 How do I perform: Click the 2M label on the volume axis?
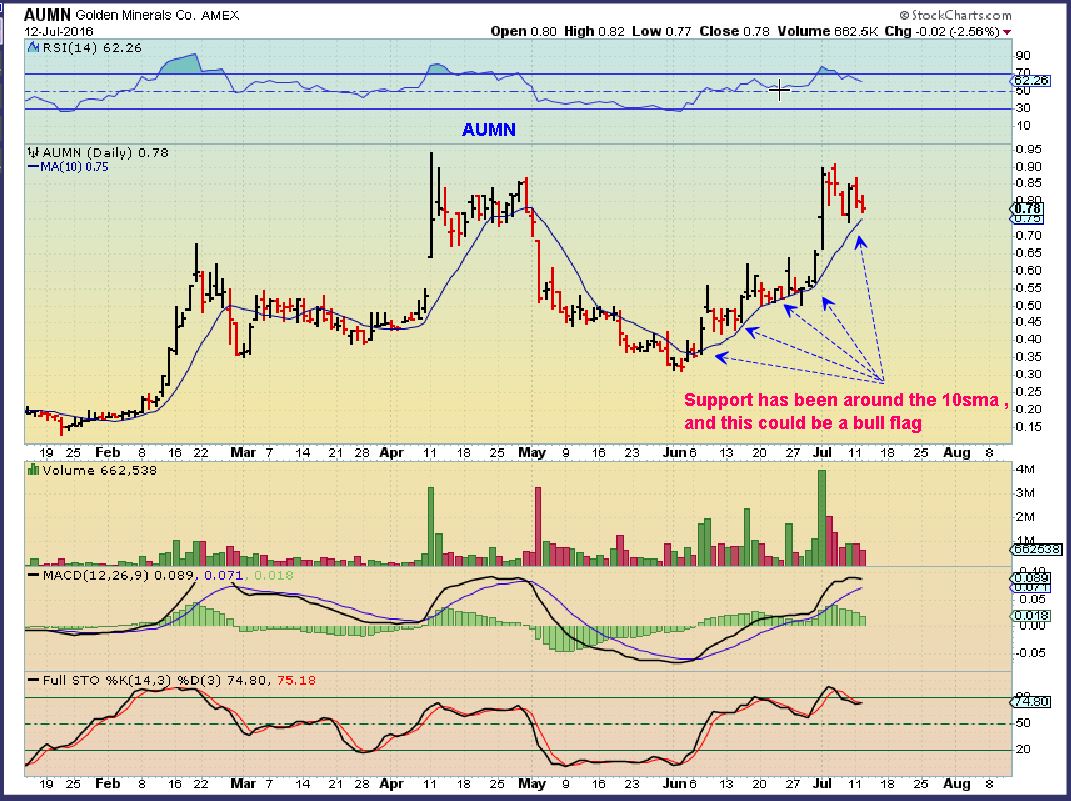point(1026,517)
